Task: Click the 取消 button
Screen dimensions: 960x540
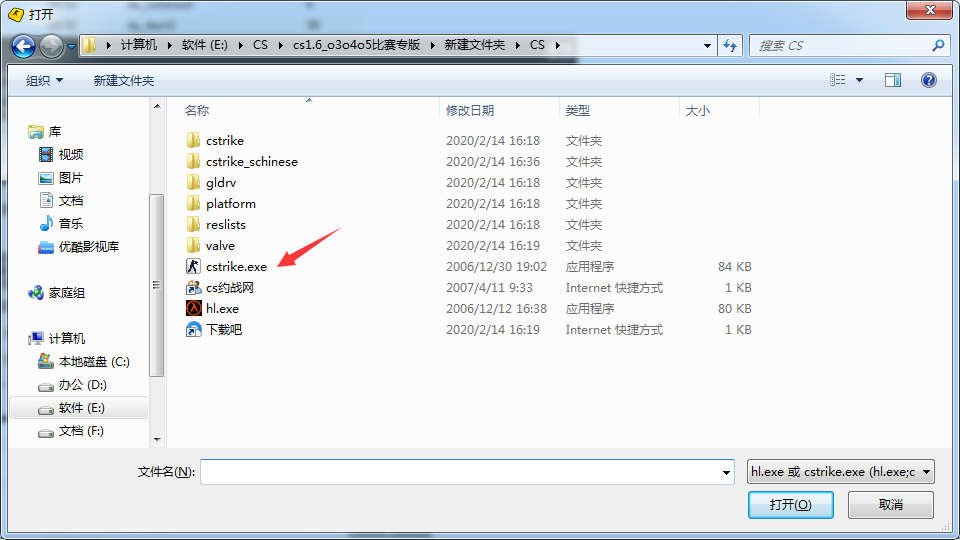Action: click(x=890, y=504)
